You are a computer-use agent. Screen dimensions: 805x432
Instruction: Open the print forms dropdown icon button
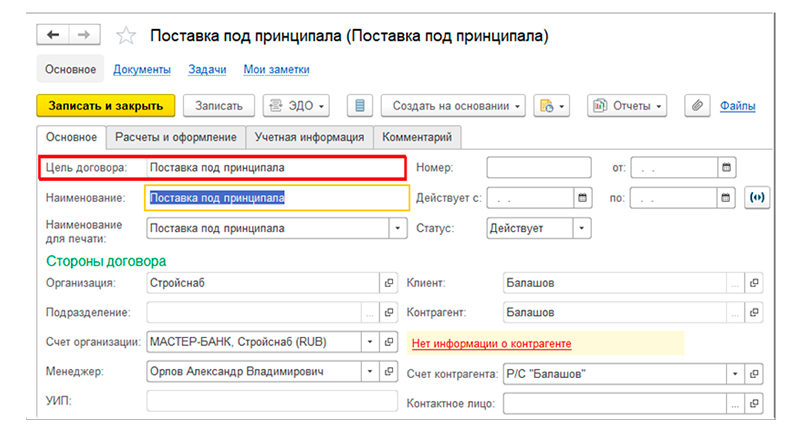pyautogui.click(x=552, y=106)
